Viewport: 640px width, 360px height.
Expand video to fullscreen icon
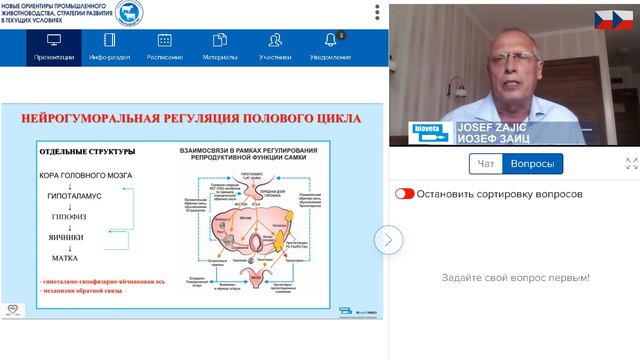(x=632, y=164)
